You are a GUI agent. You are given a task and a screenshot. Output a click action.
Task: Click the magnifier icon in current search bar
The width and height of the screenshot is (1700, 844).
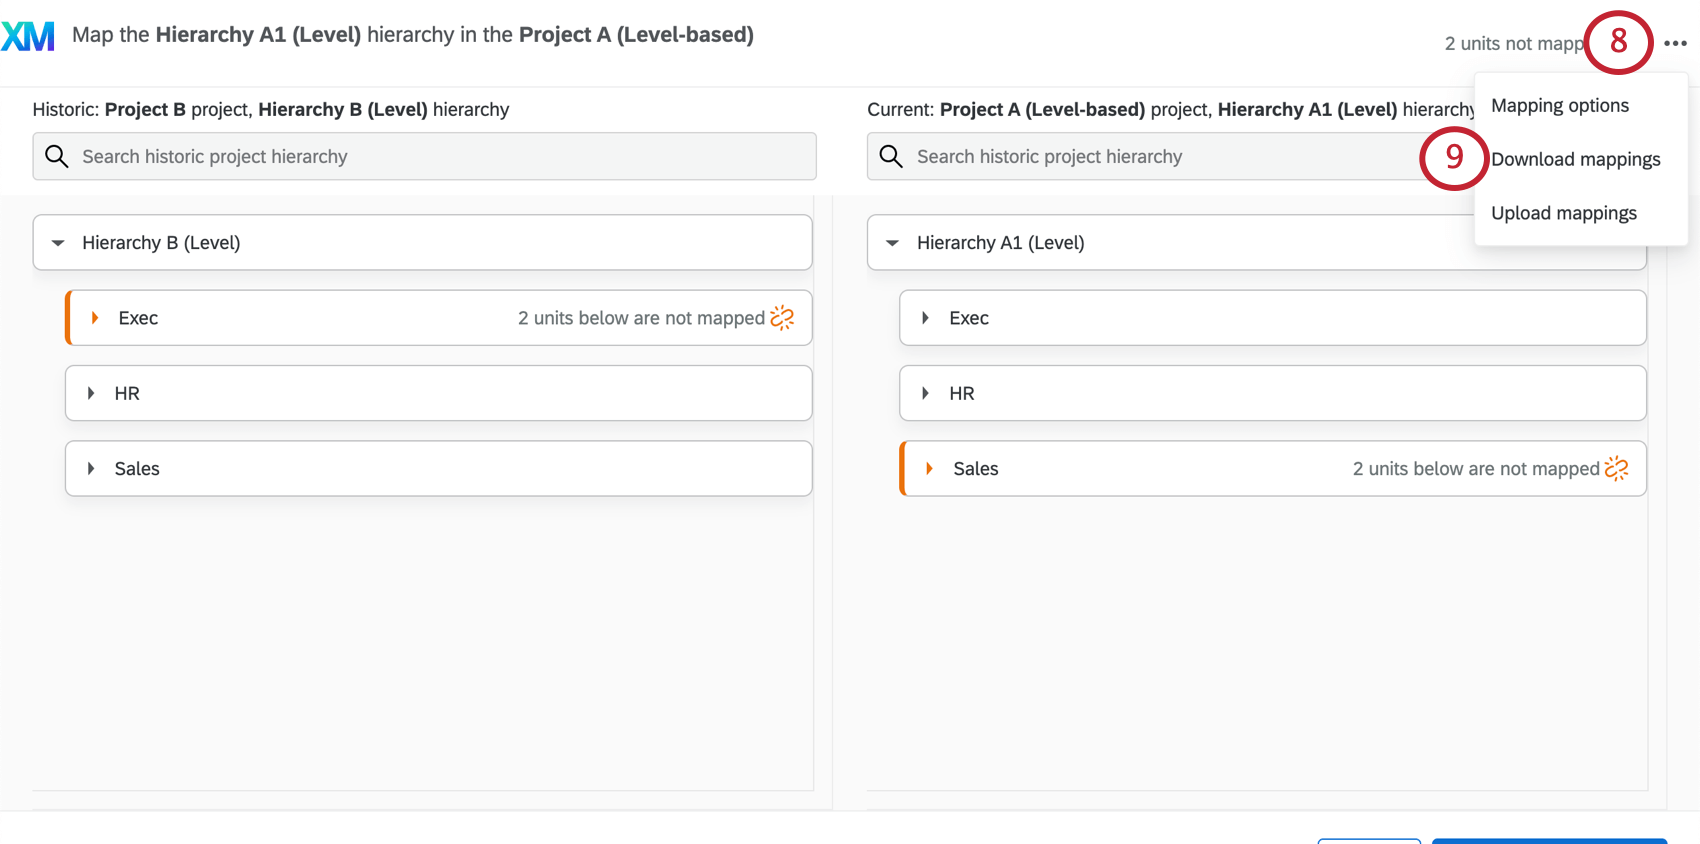(890, 156)
